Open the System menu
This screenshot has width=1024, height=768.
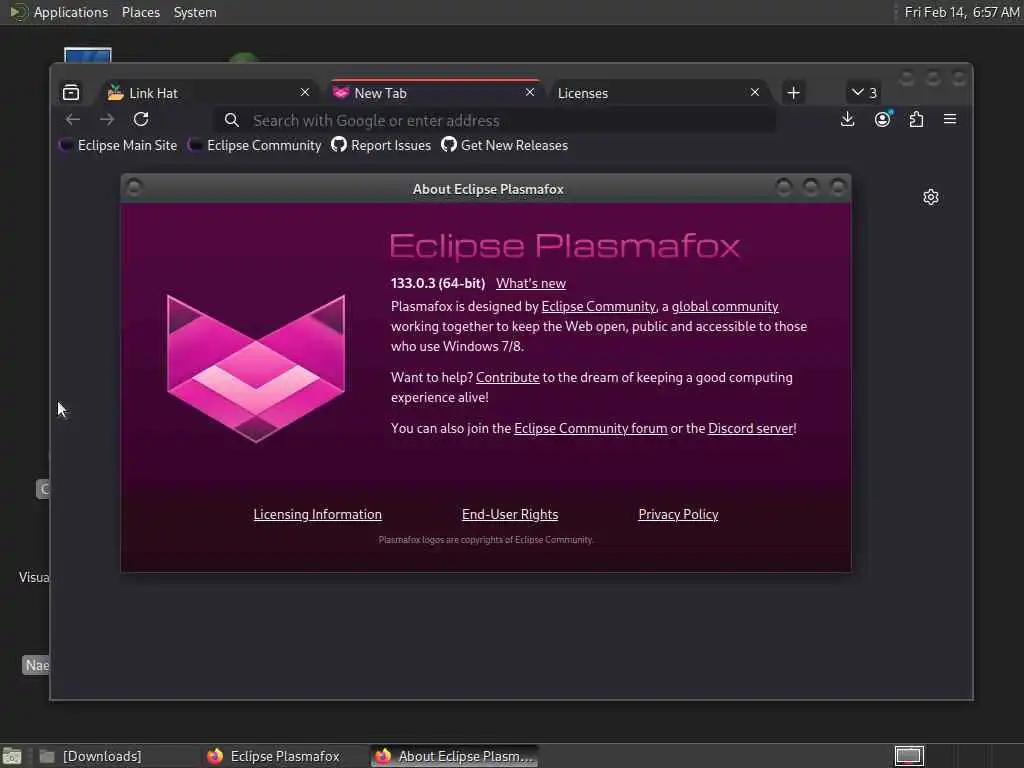pyautogui.click(x=195, y=12)
